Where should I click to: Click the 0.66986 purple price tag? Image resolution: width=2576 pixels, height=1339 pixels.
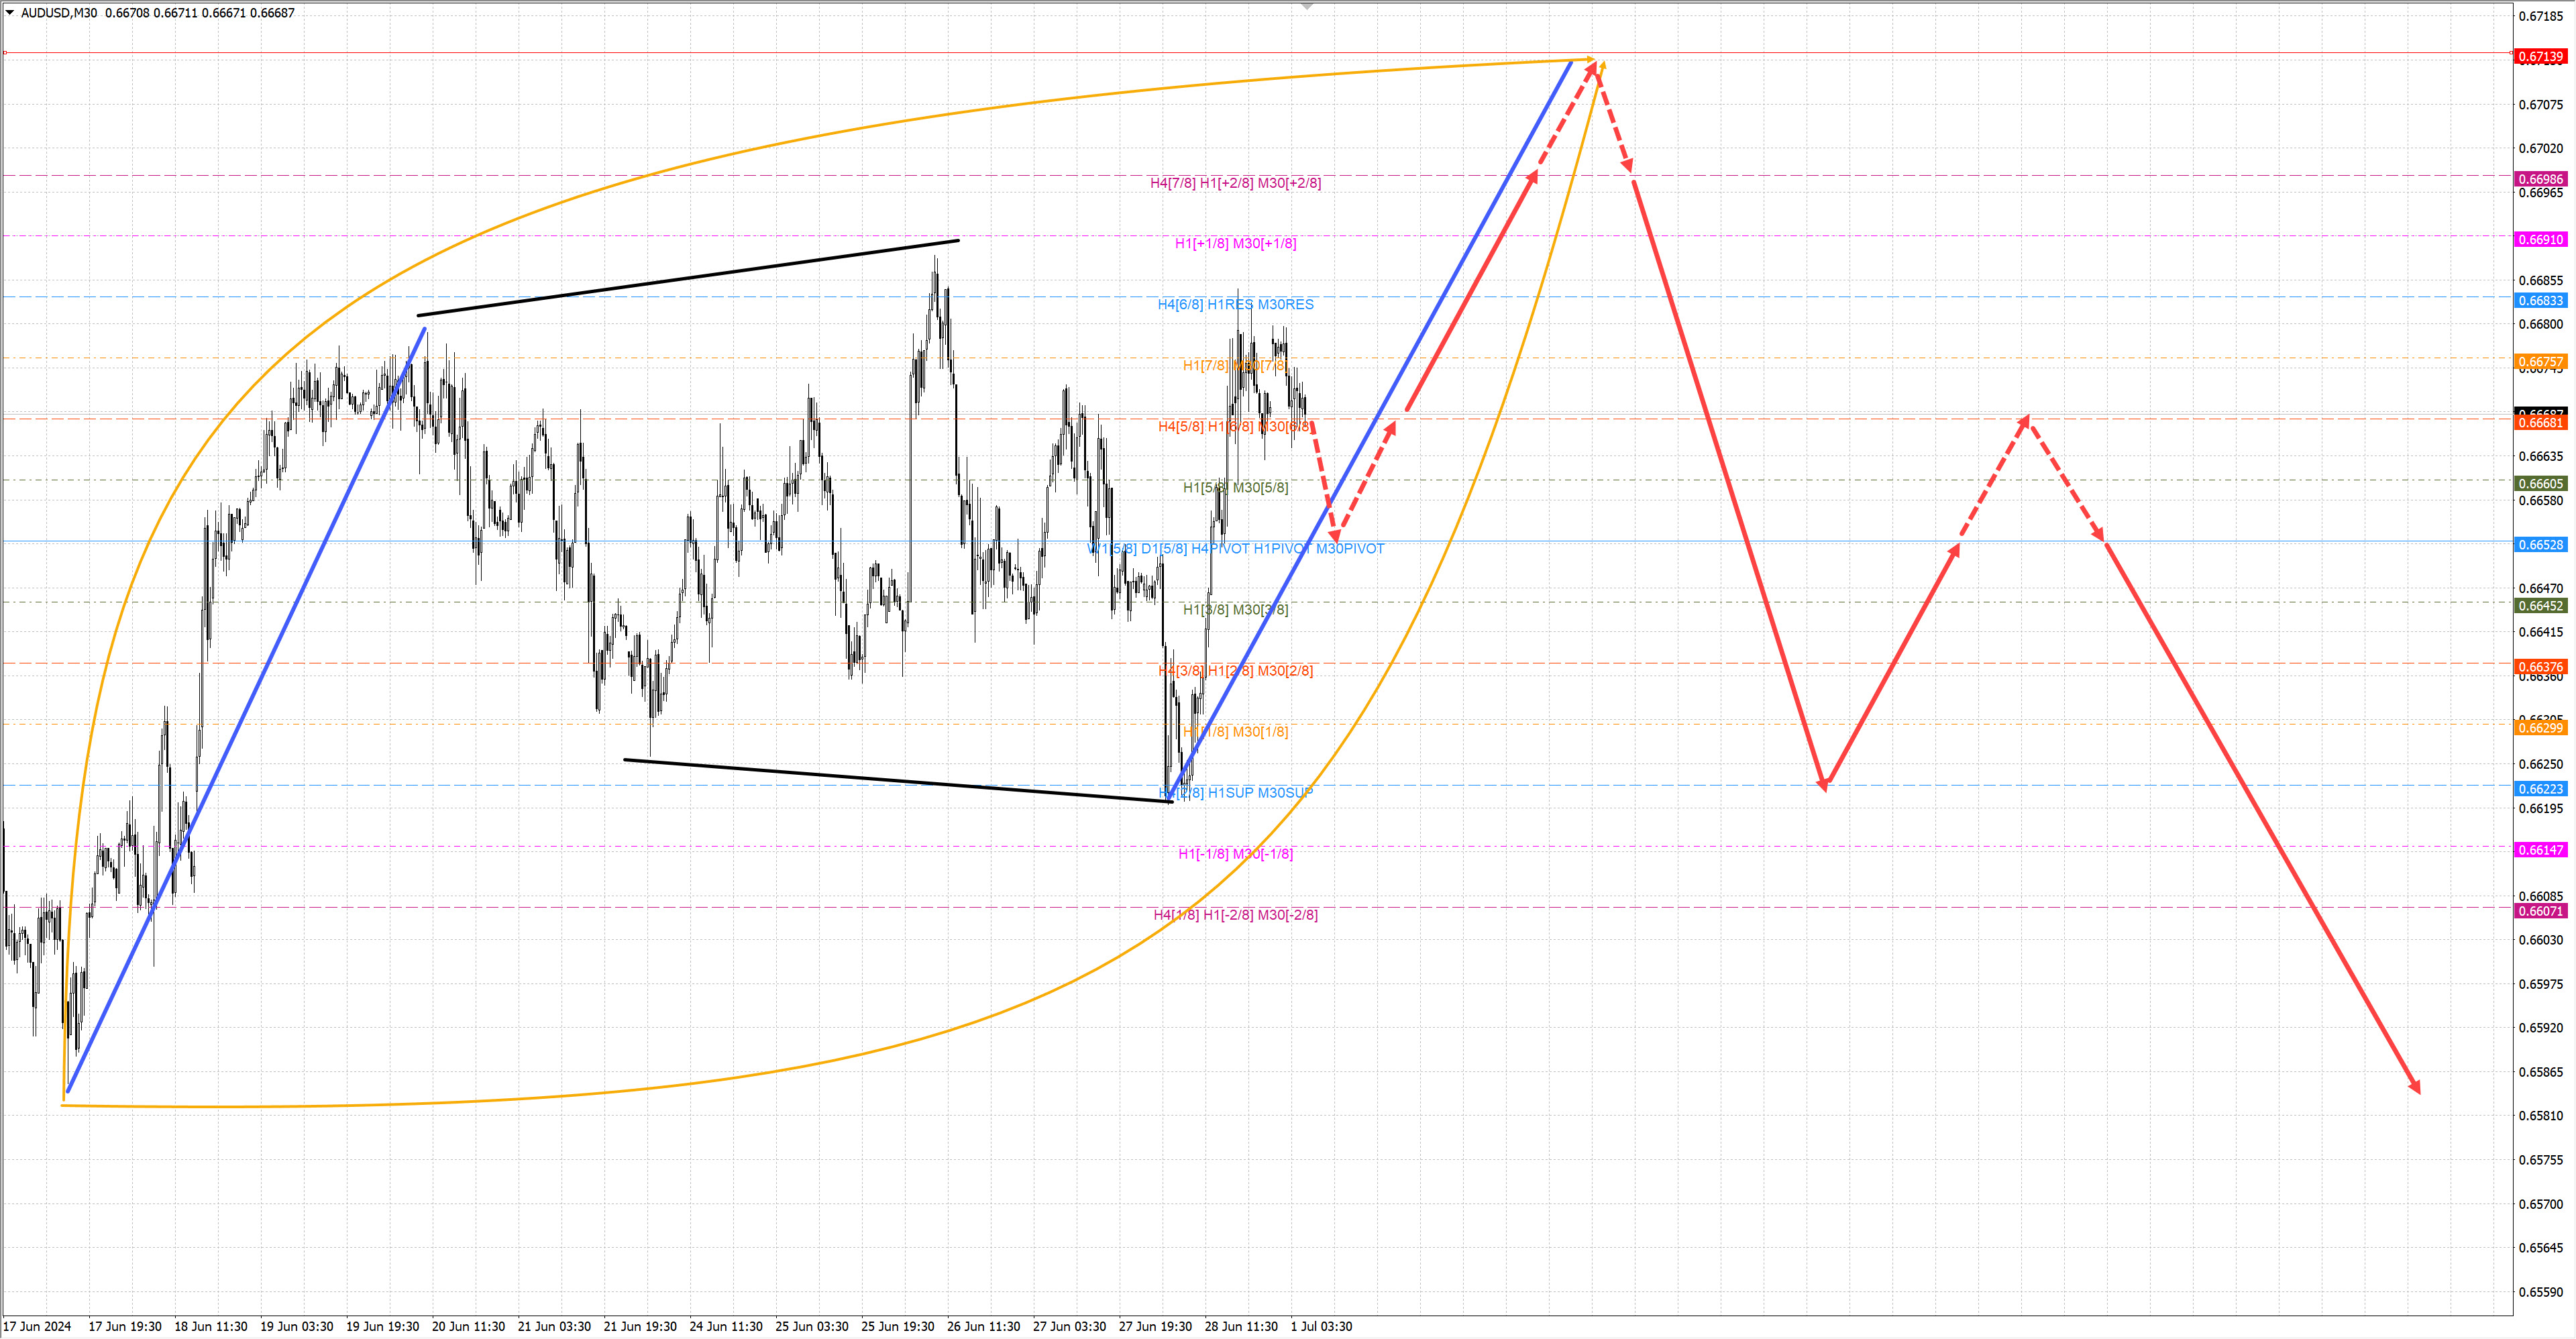(2540, 179)
